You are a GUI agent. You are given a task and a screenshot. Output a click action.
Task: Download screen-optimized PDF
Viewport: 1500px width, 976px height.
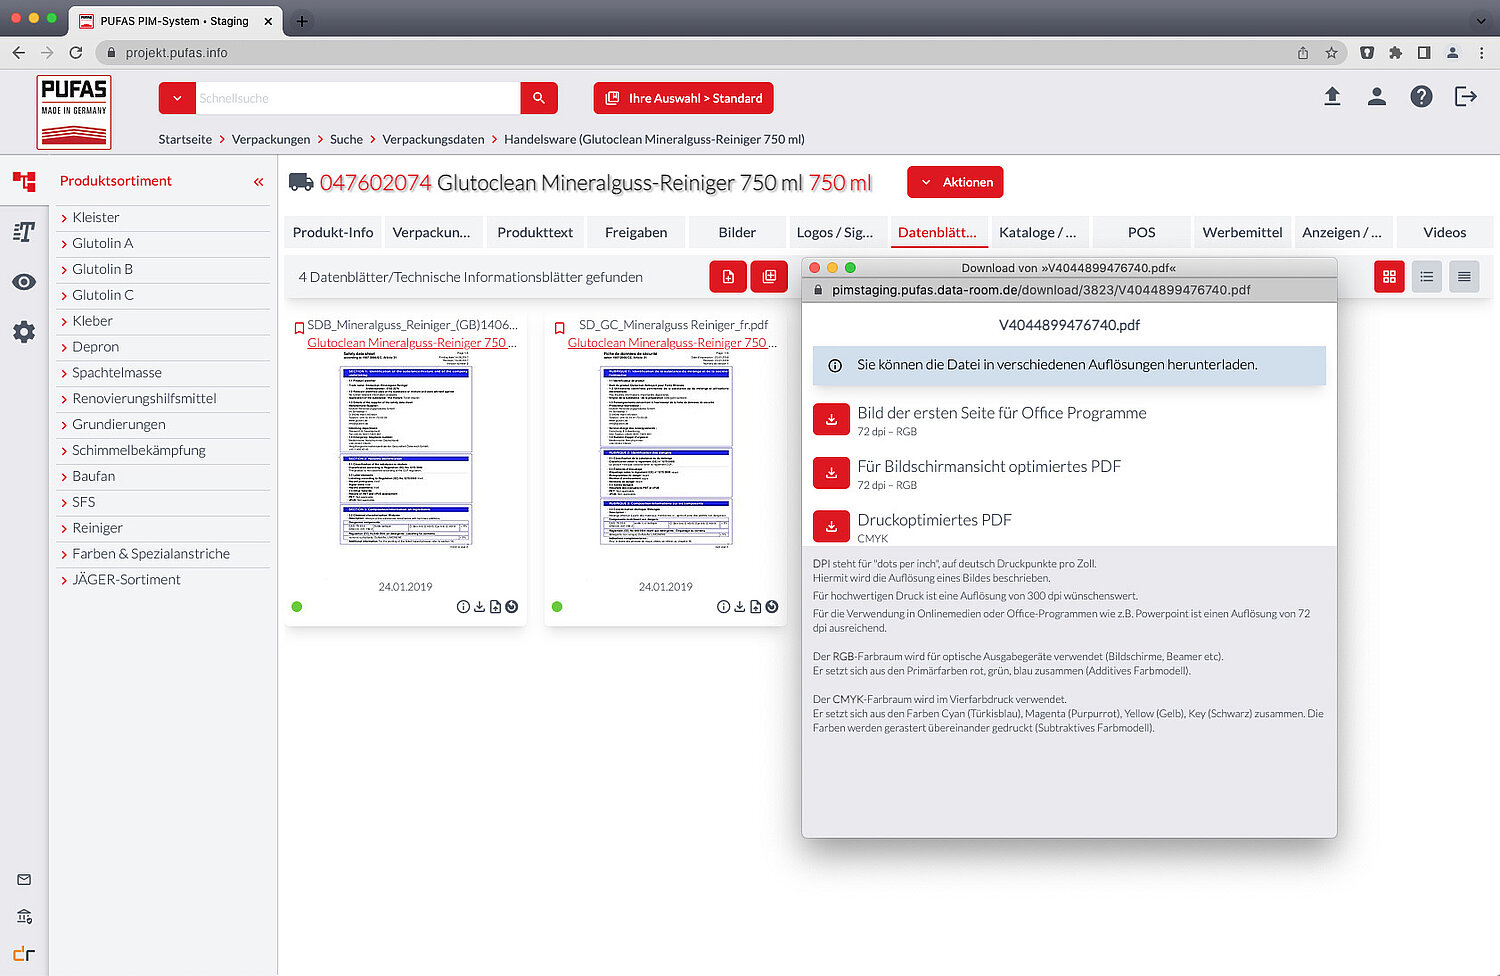tap(831, 473)
